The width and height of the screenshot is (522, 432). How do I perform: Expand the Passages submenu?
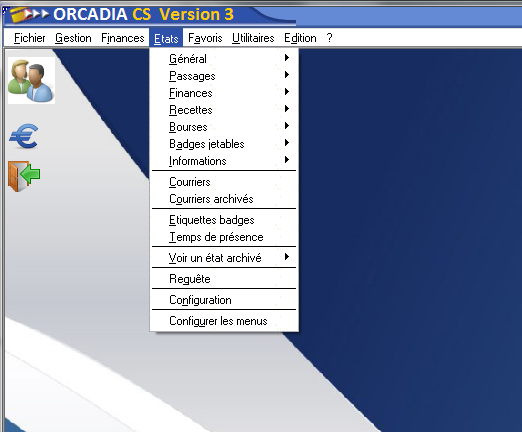[224, 76]
